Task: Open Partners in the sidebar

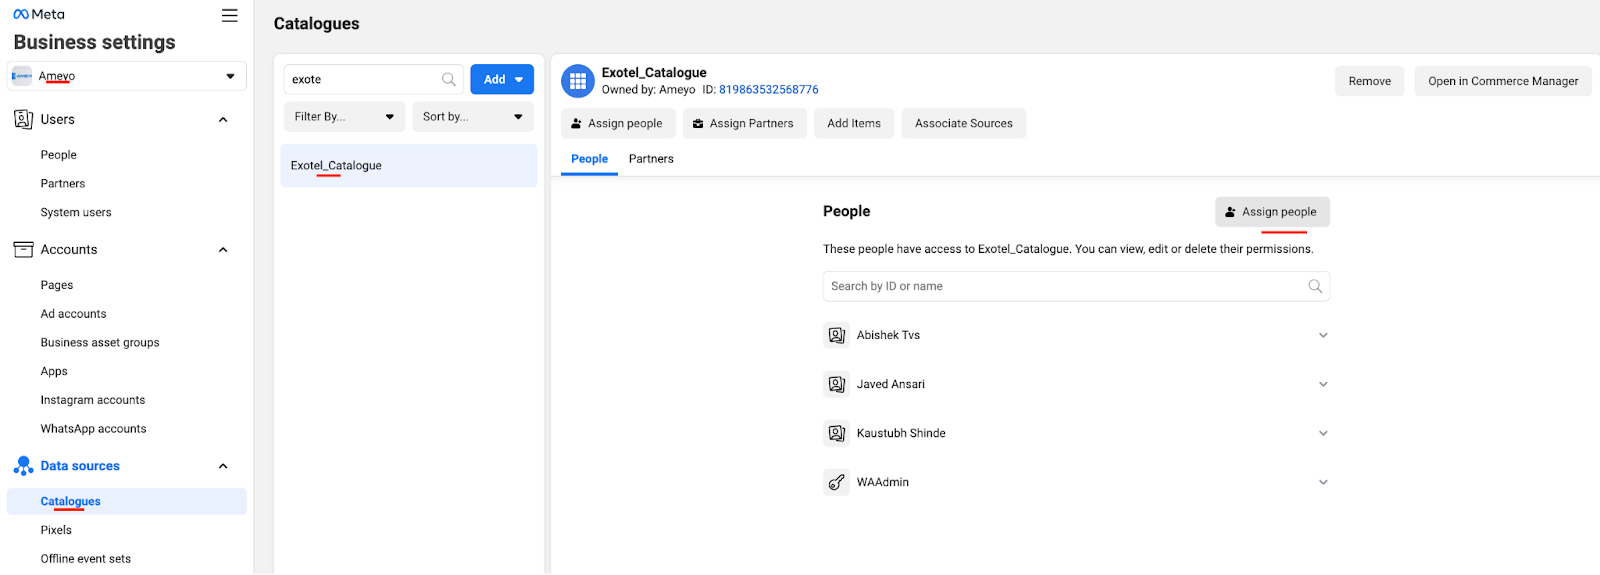Action: click(x=63, y=184)
